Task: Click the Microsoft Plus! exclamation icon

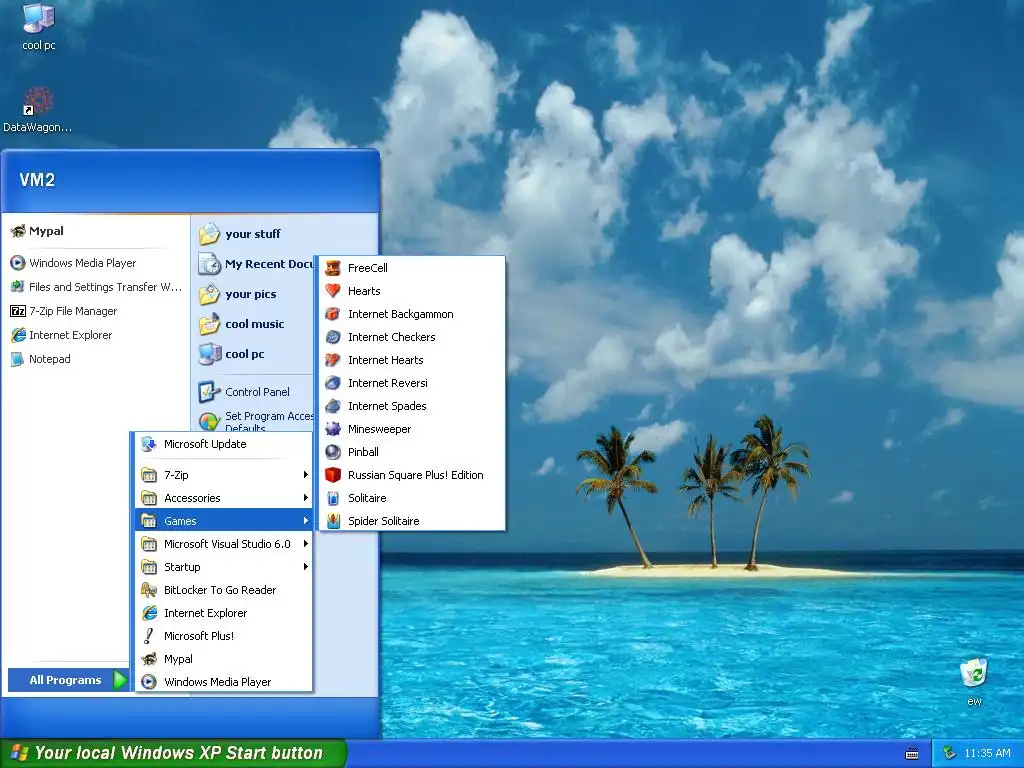Action: 149,636
